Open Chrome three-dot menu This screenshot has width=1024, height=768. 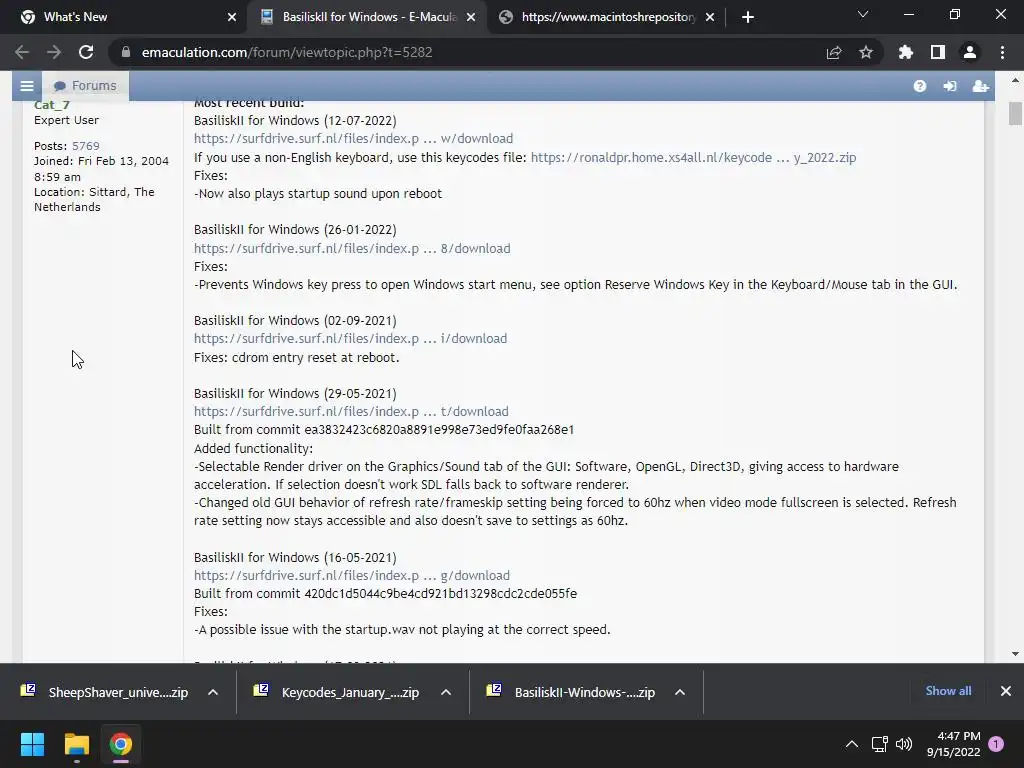[1002, 52]
